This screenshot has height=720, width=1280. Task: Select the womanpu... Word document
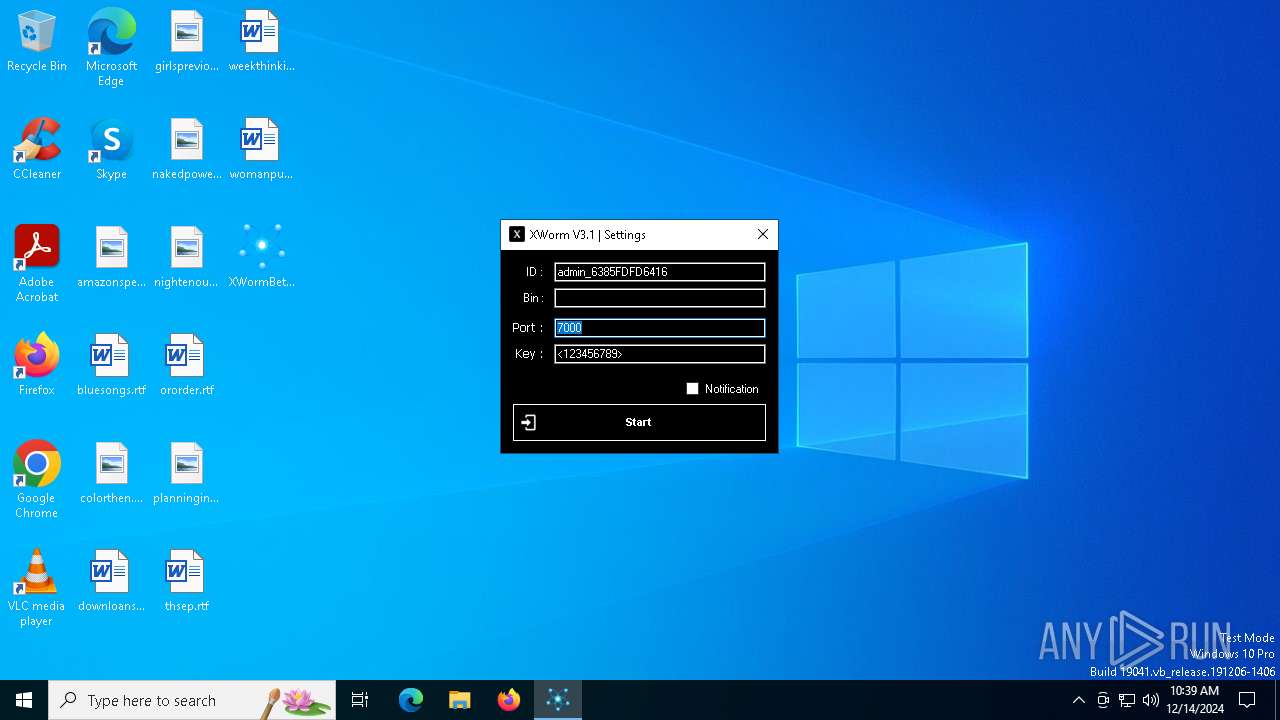pyautogui.click(x=261, y=150)
